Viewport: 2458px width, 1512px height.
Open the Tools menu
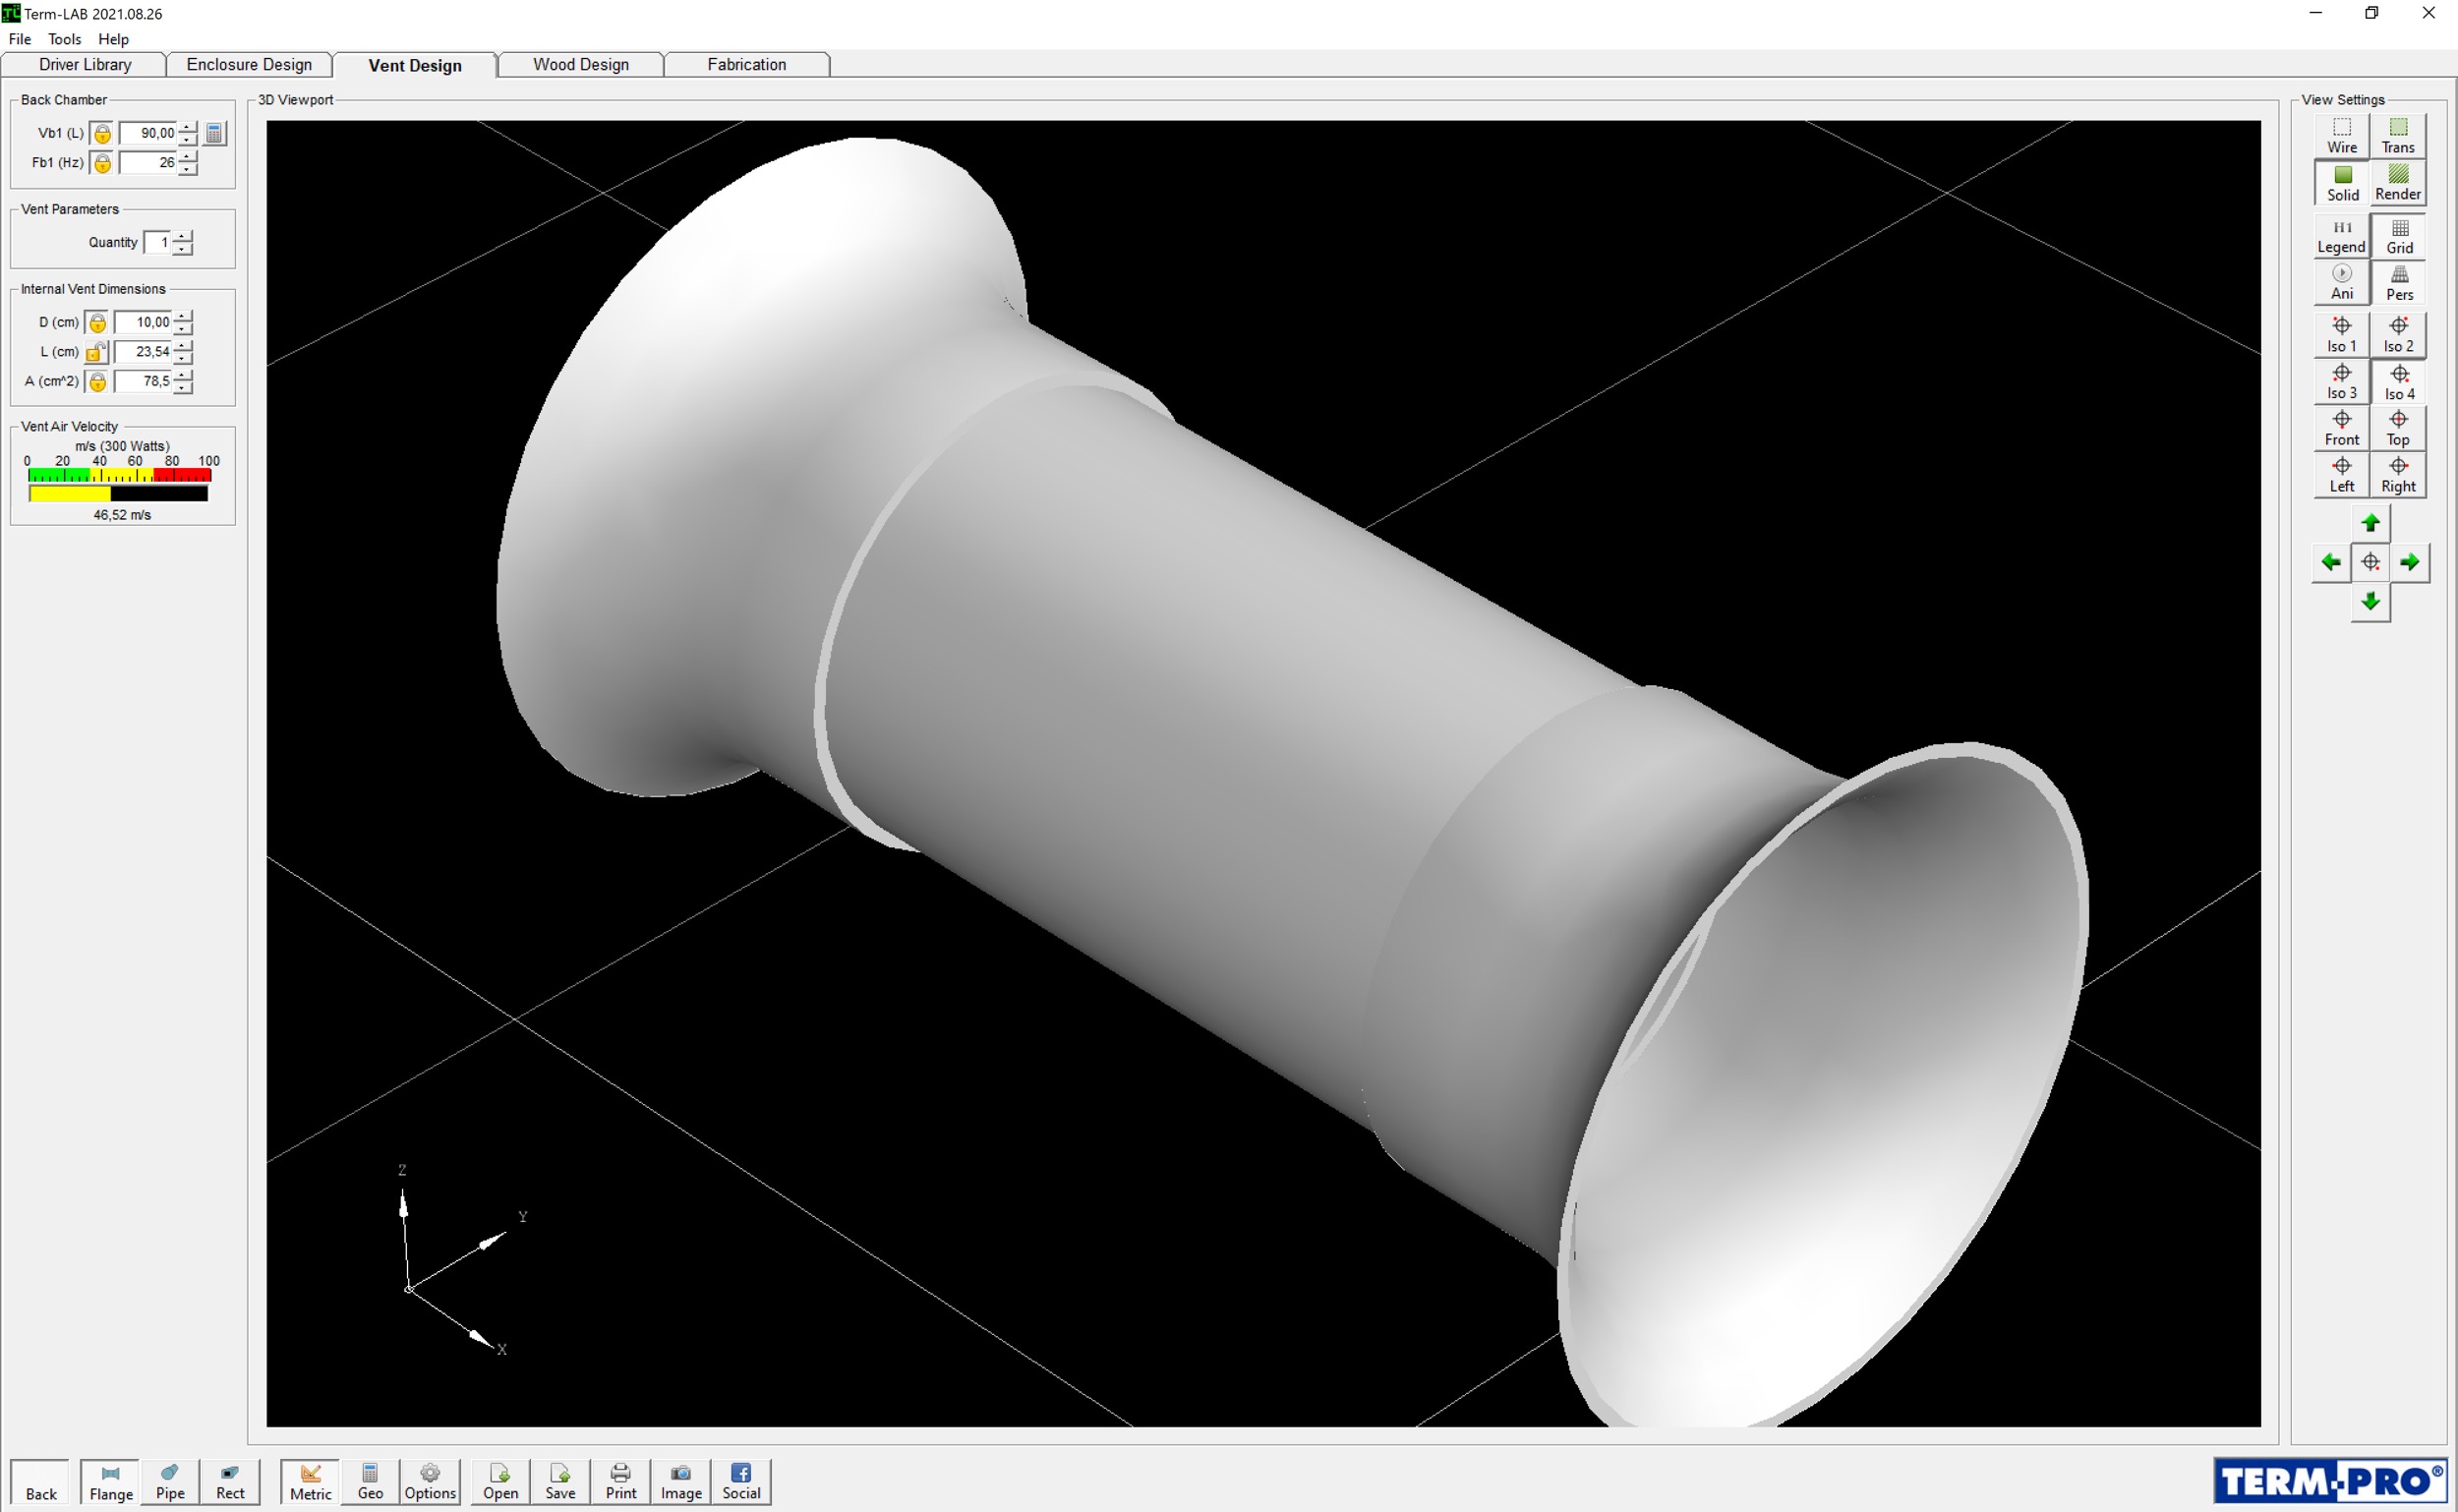tap(64, 39)
